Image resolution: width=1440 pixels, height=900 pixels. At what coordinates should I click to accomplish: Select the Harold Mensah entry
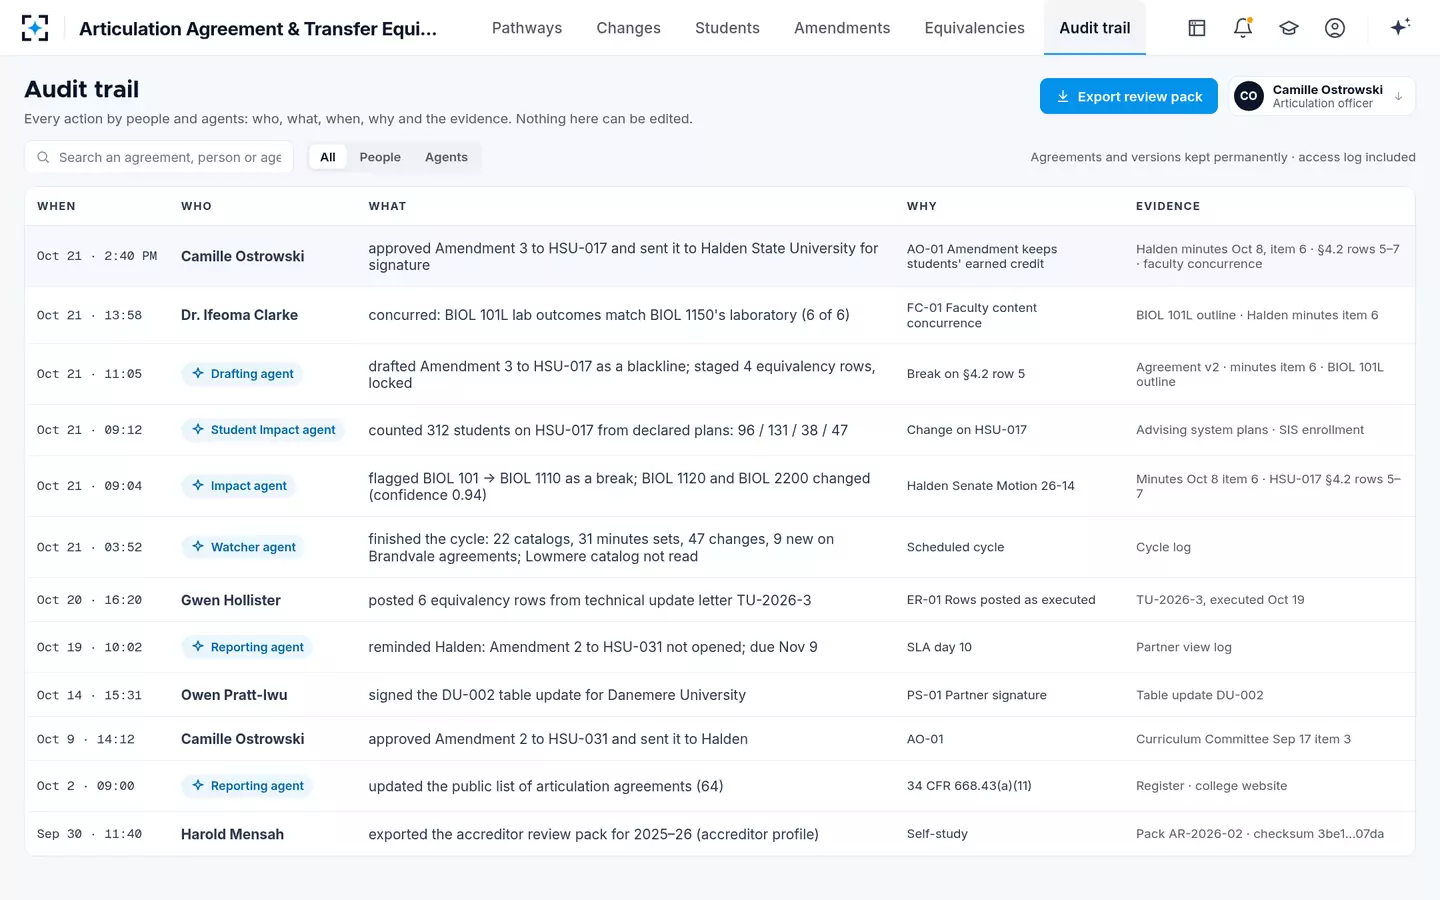pos(232,834)
